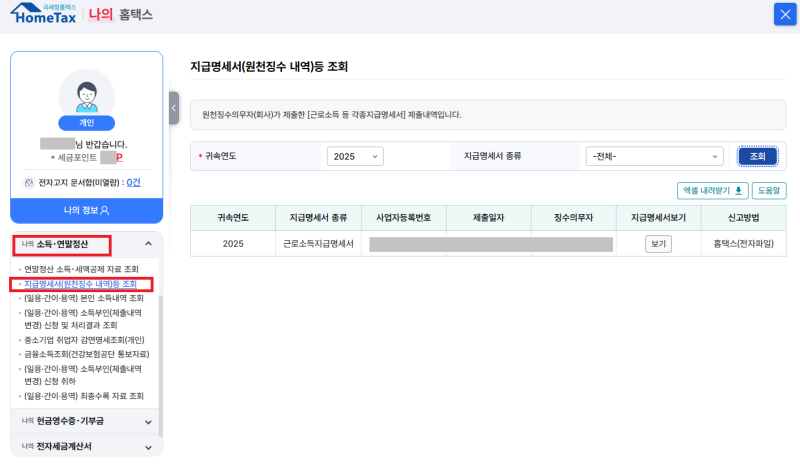Viewport: 800px width, 475px height.
Task: Open 소득부인(제출내역 변경) 신청 취하
Action: [x=83, y=375]
